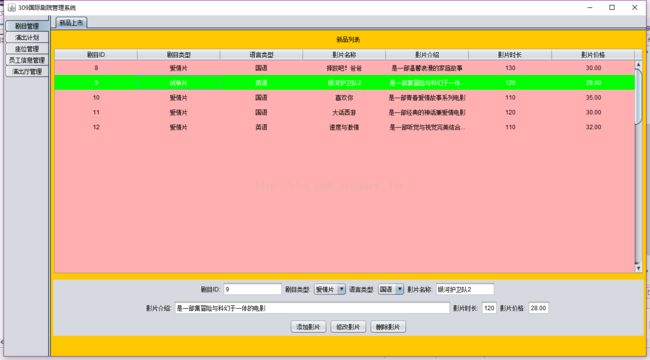This screenshot has height=360, width=650.
Task: Open the 演出计划 sidebar section
Action: click(x=27, y=37)
